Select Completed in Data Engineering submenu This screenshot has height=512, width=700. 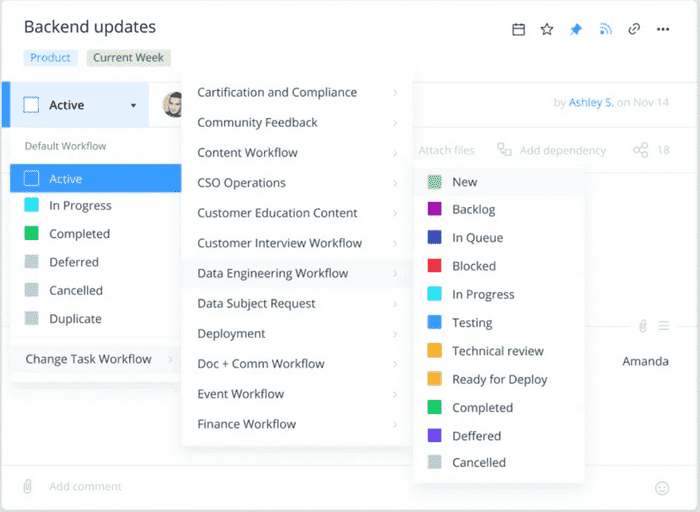coord(499,408)
